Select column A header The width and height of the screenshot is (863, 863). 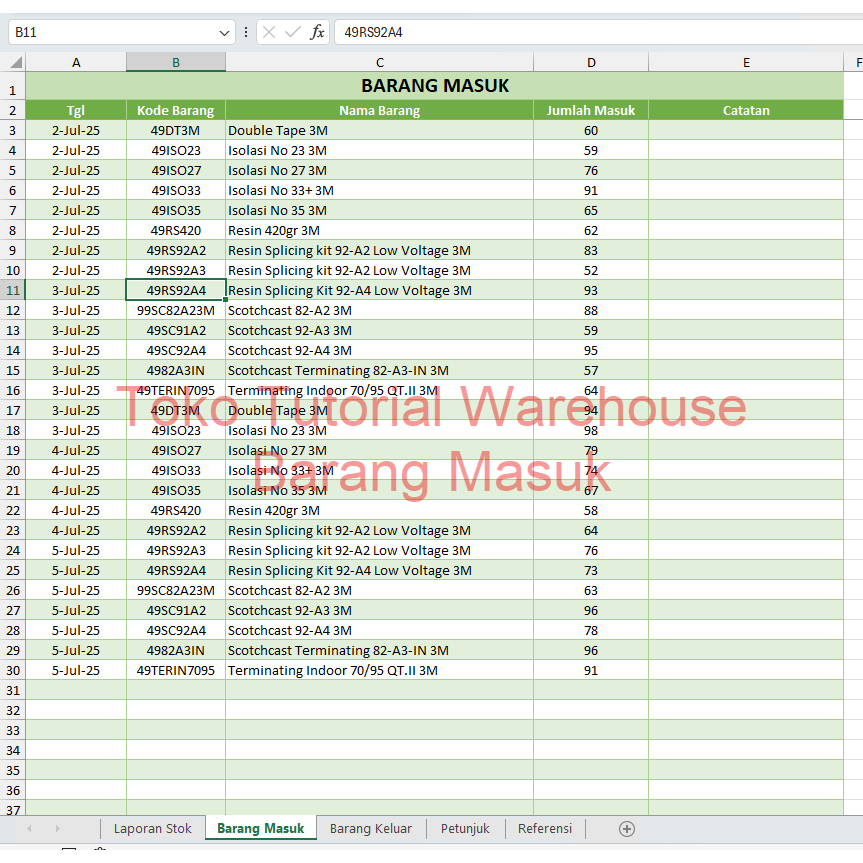(x=76, y=62)
